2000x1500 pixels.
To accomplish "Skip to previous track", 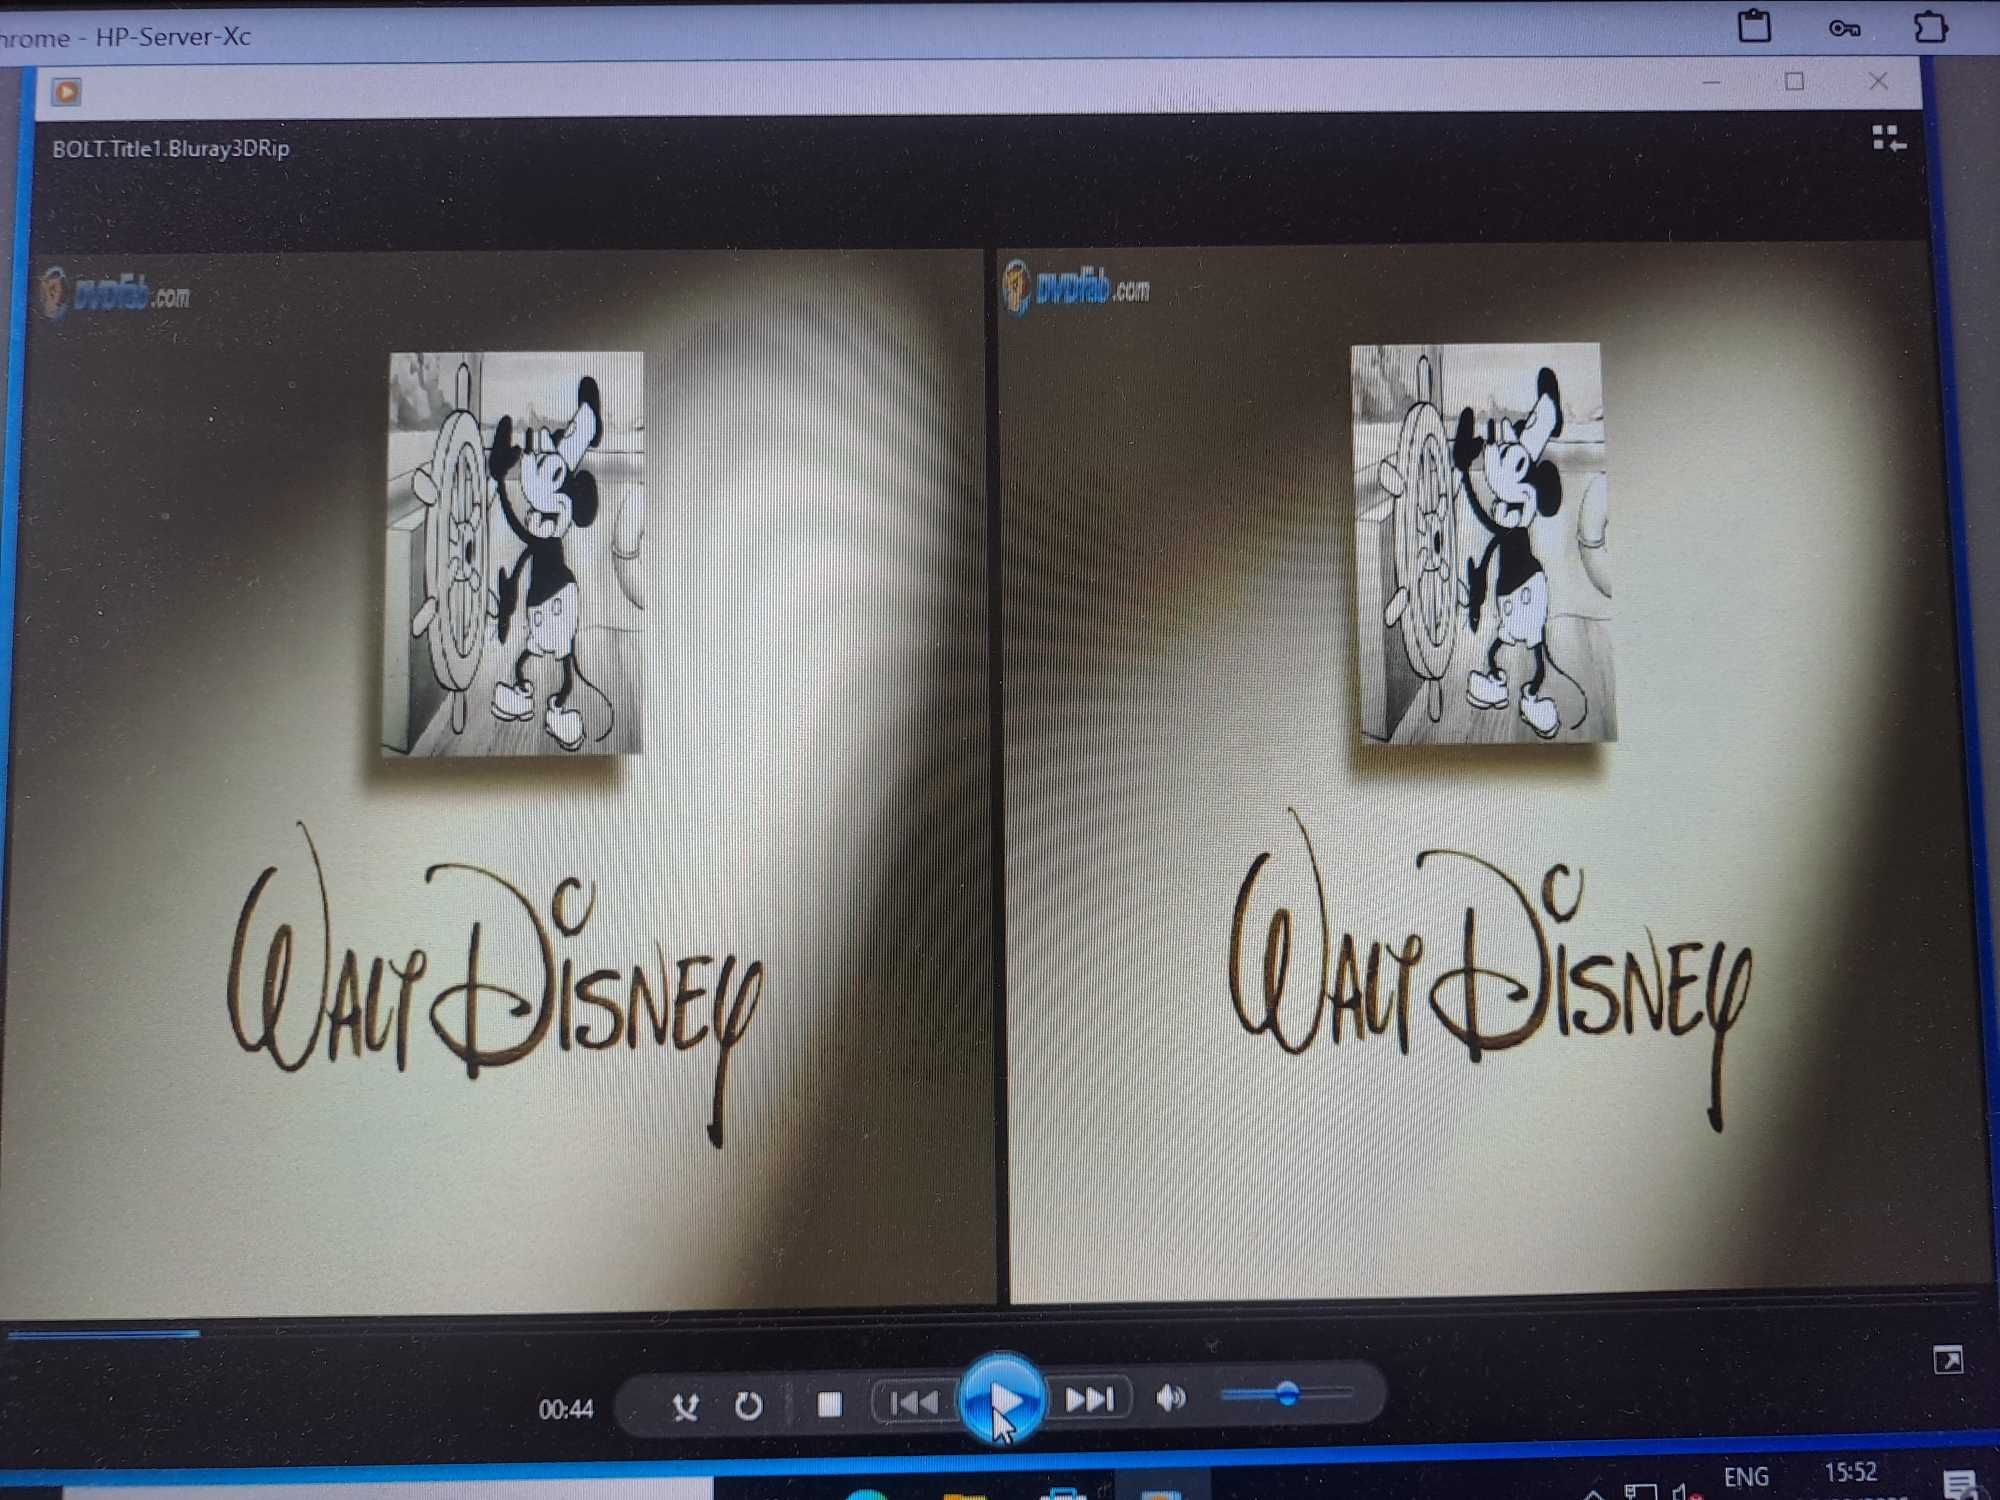I will pyautogui.click(x=914, y=1402).
